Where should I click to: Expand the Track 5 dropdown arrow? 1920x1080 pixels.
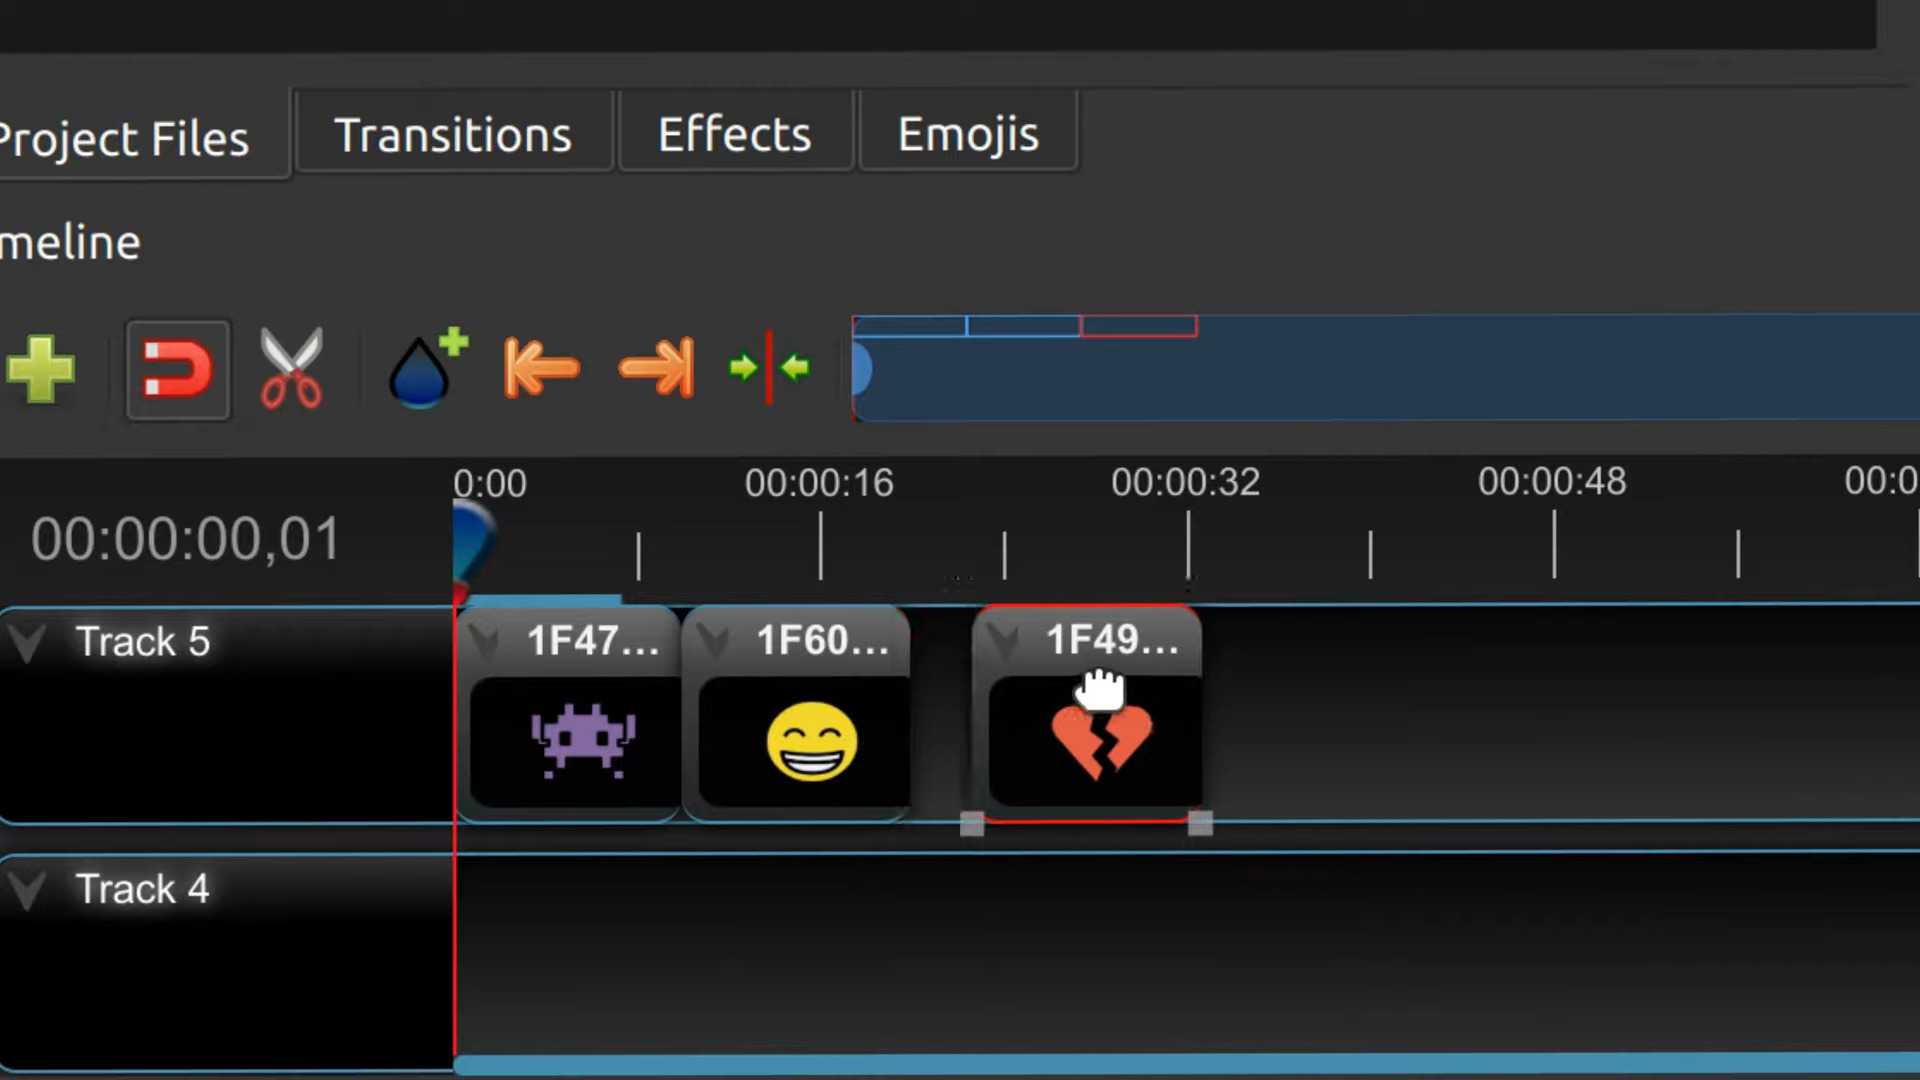click(27, 642)
